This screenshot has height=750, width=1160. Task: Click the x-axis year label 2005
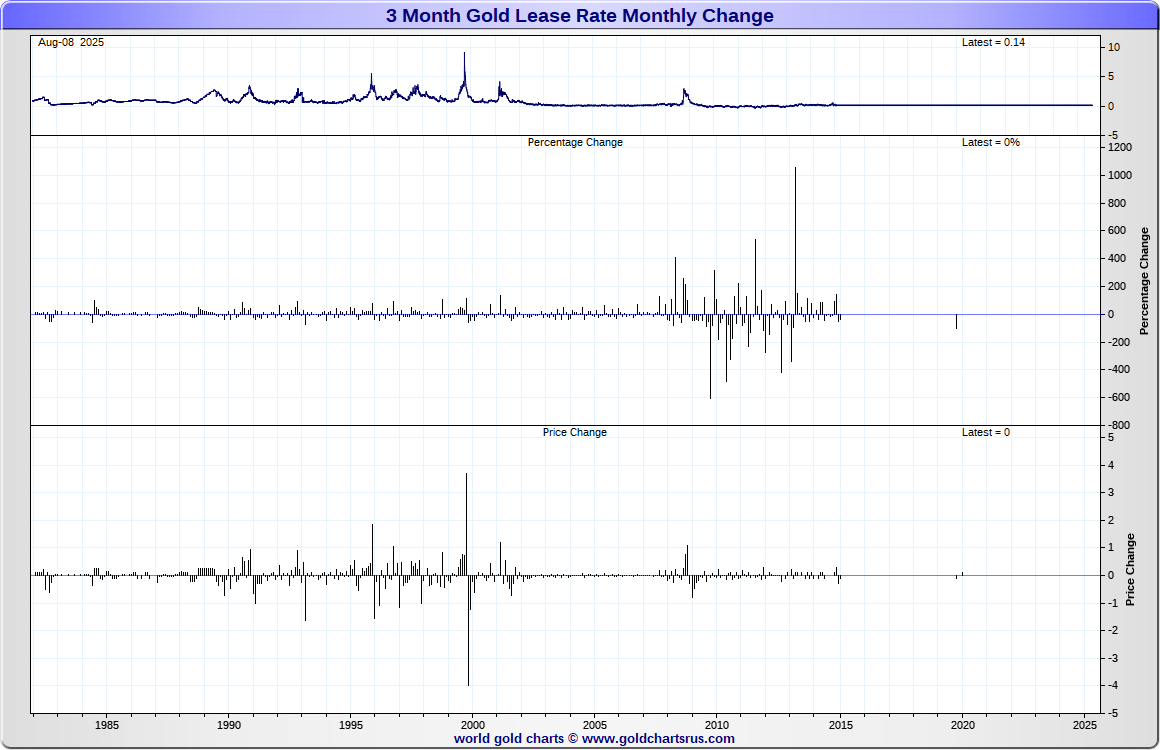point(595,726)
